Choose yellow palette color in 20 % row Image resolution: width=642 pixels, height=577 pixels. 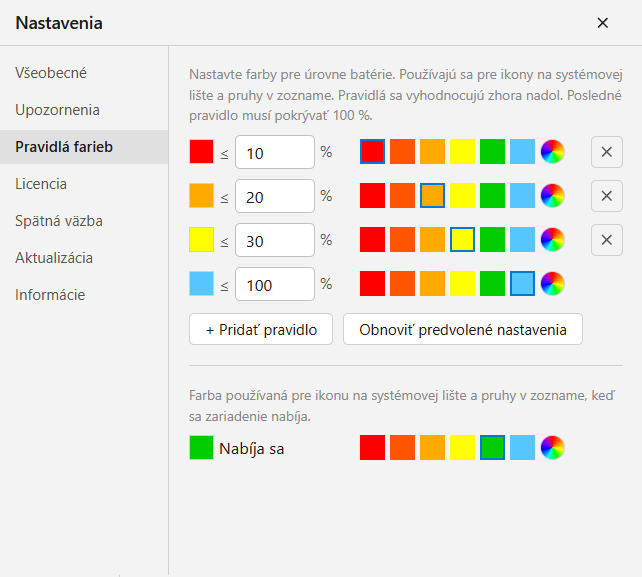(462, 195)
